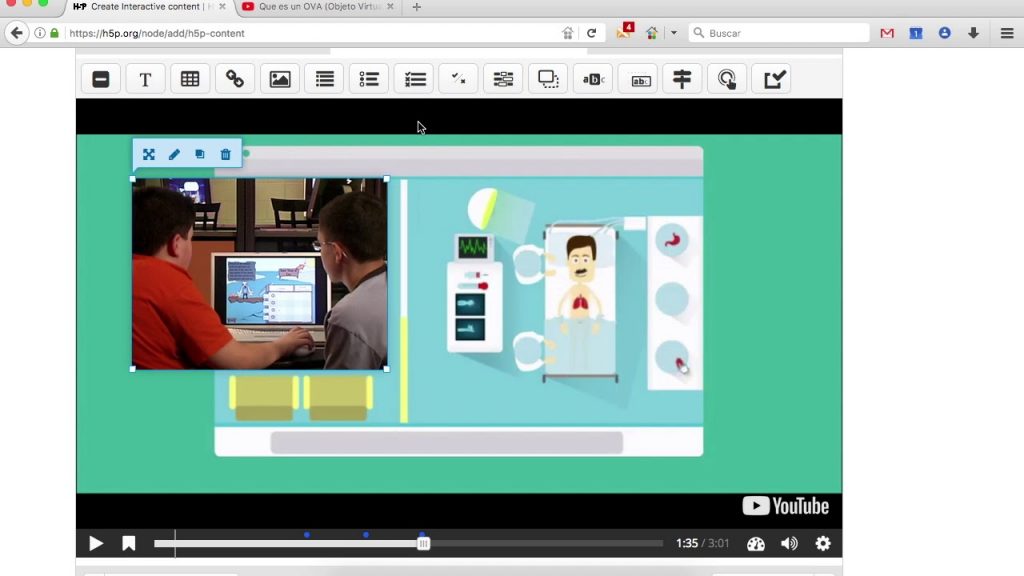The height and width of the screenshot is (576, 1024).
Task: Insert a Link interaction
Action: 235,80
